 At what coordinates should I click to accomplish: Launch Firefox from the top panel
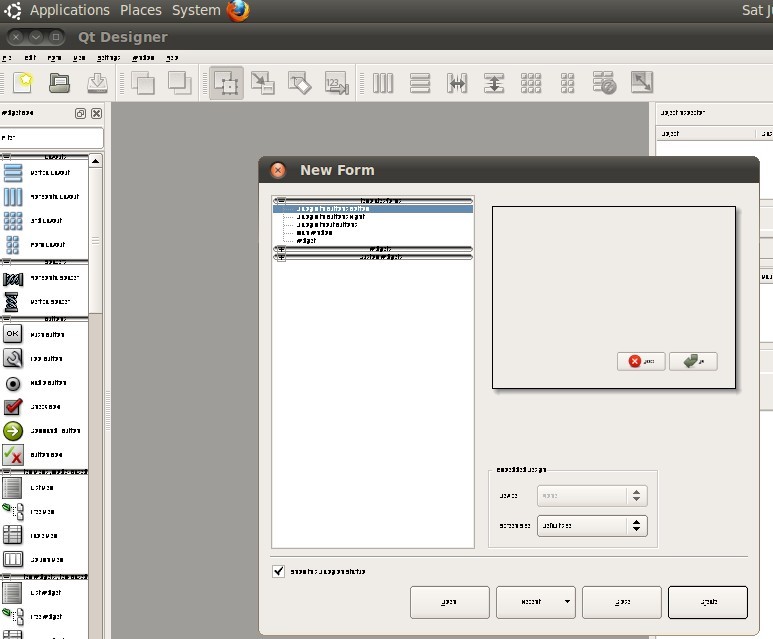coord(238,10)
